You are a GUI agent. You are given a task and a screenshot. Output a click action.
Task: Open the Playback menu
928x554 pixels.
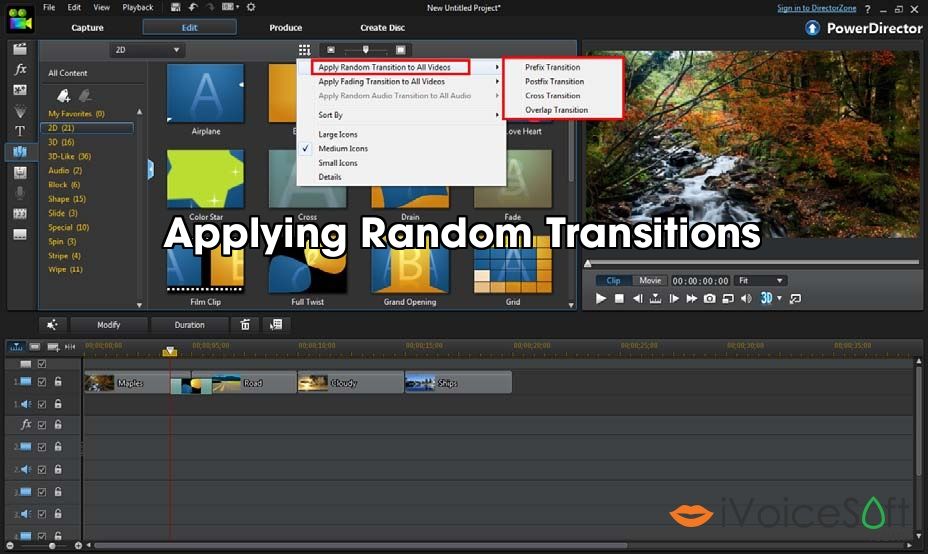click(137, 7)
